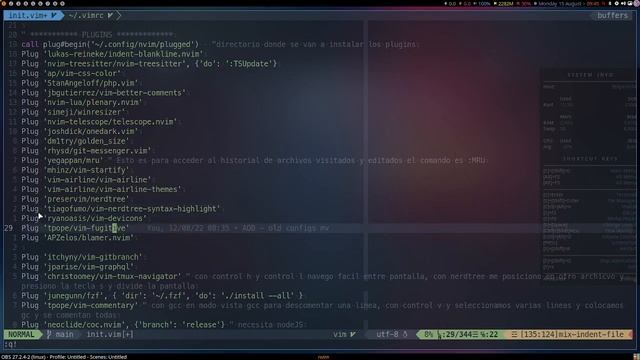Click current line number 29 in gutter

[x=9, y=228]
